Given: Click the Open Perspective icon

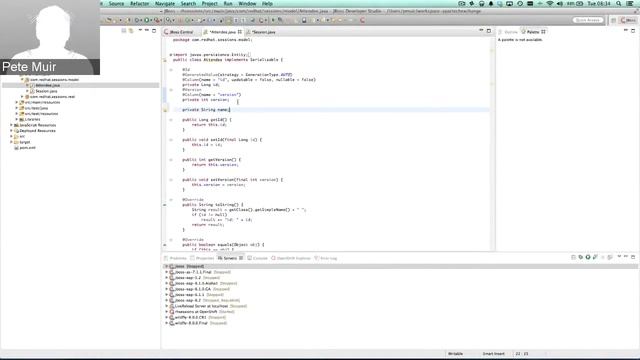Looking at the screenshot, I should pos(613,20).
